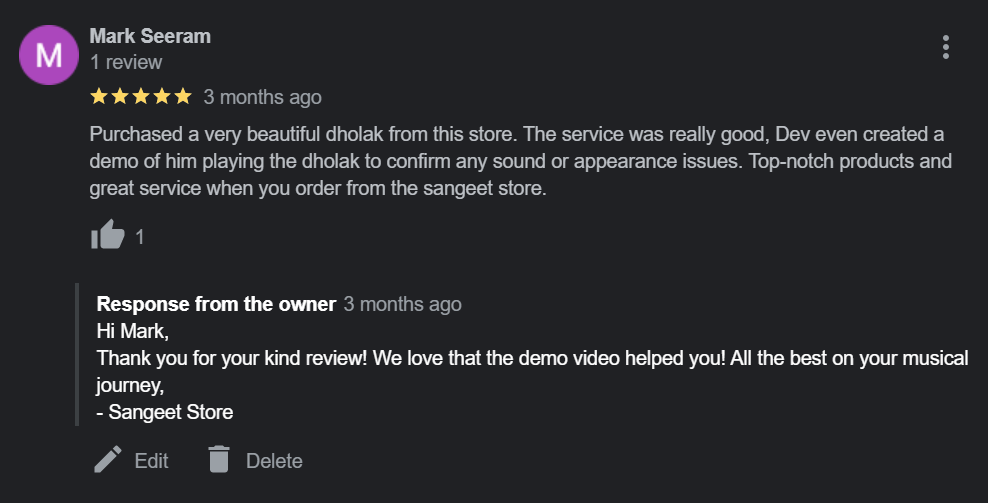The width and height of the screenshot is (988, 503).
Task: Click the pencil edit icon
Action: click(107, 460)
